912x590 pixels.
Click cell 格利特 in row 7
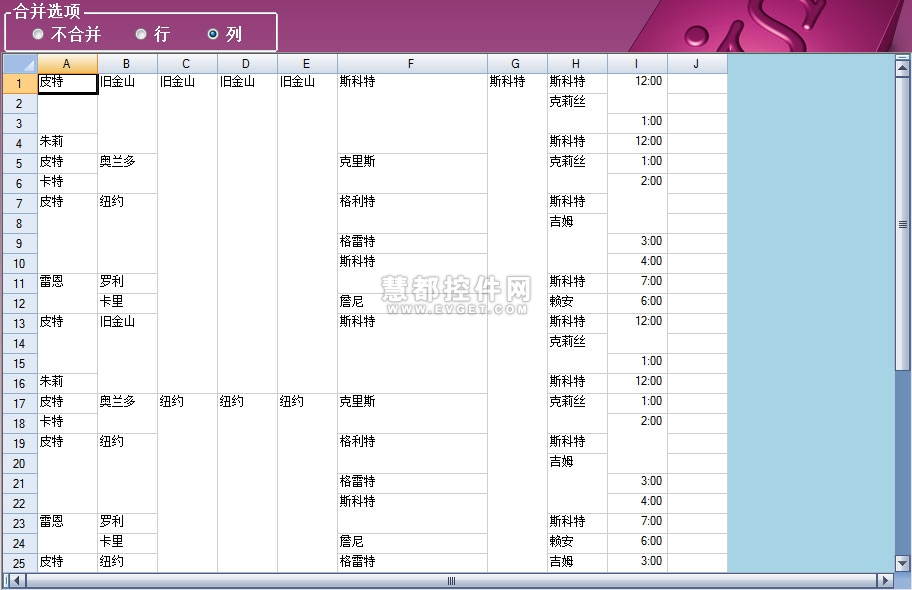(x=412, y=214)
